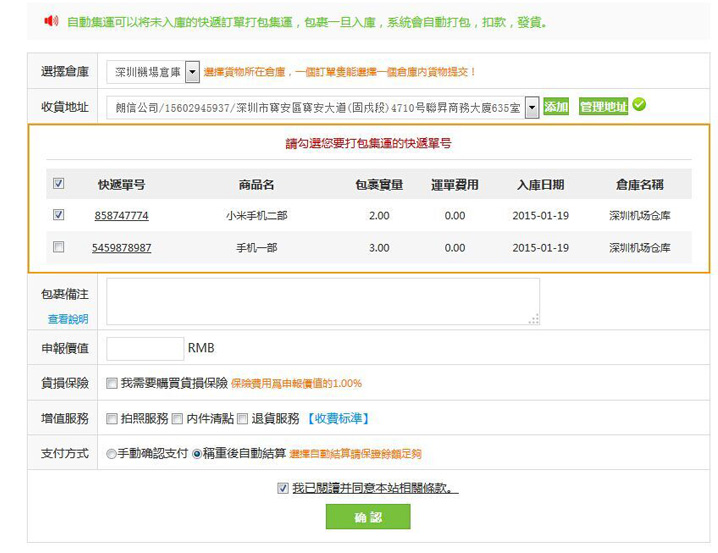The height and width of the screenshot is (553, 718).
Task: Check the 退貨服務 option
Action: point(243,418)
